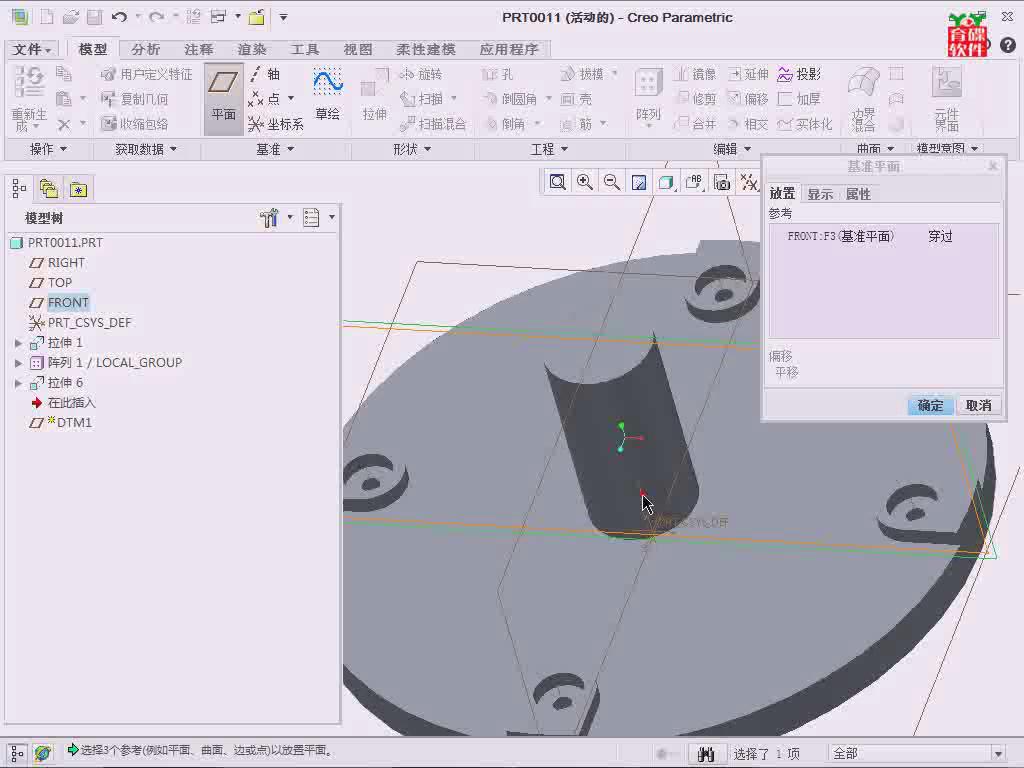Screen dimensions: 1024x768
Task: Open the 文件 menu
Action: [31, 49]
